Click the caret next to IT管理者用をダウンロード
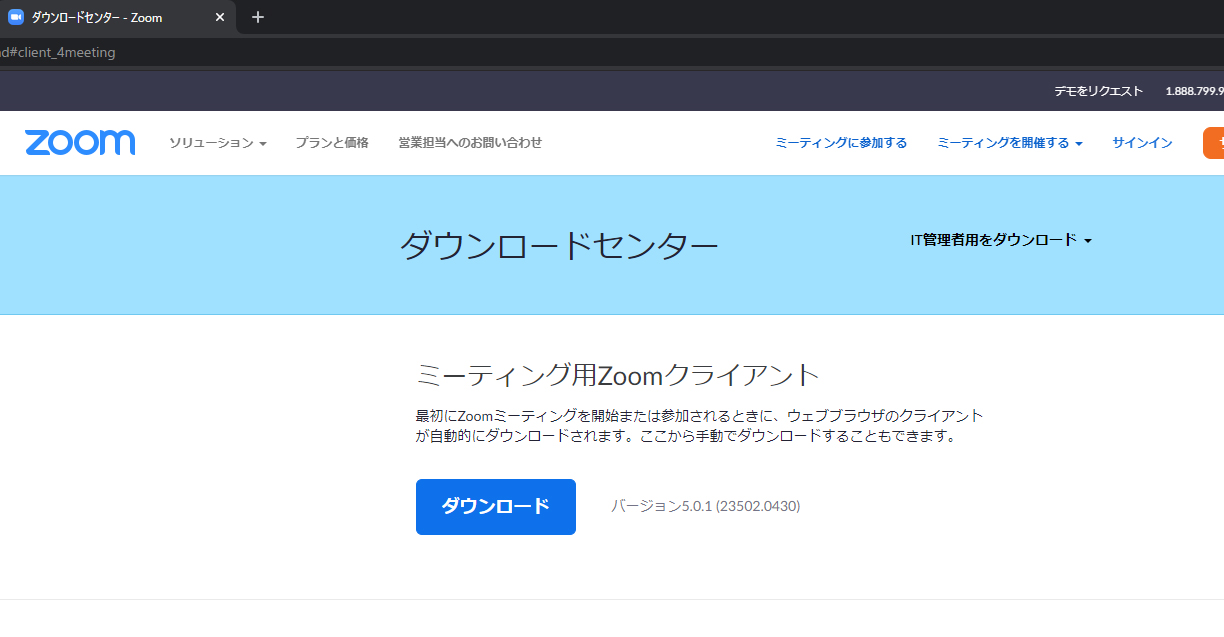1224x637 pixels. pos(1090,240)
